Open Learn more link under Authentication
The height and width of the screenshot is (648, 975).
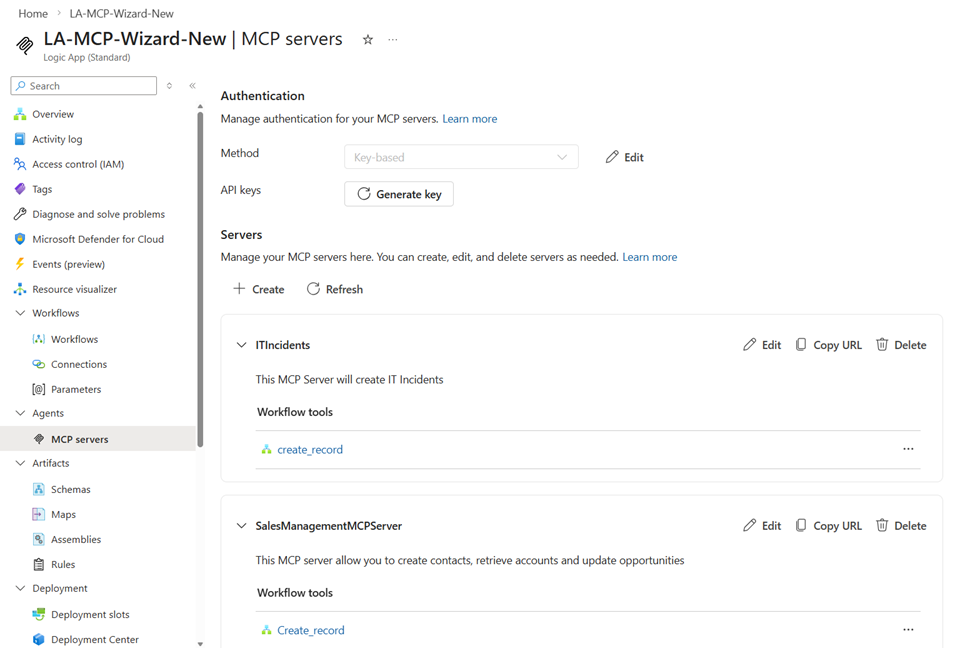tap(469, 119)
